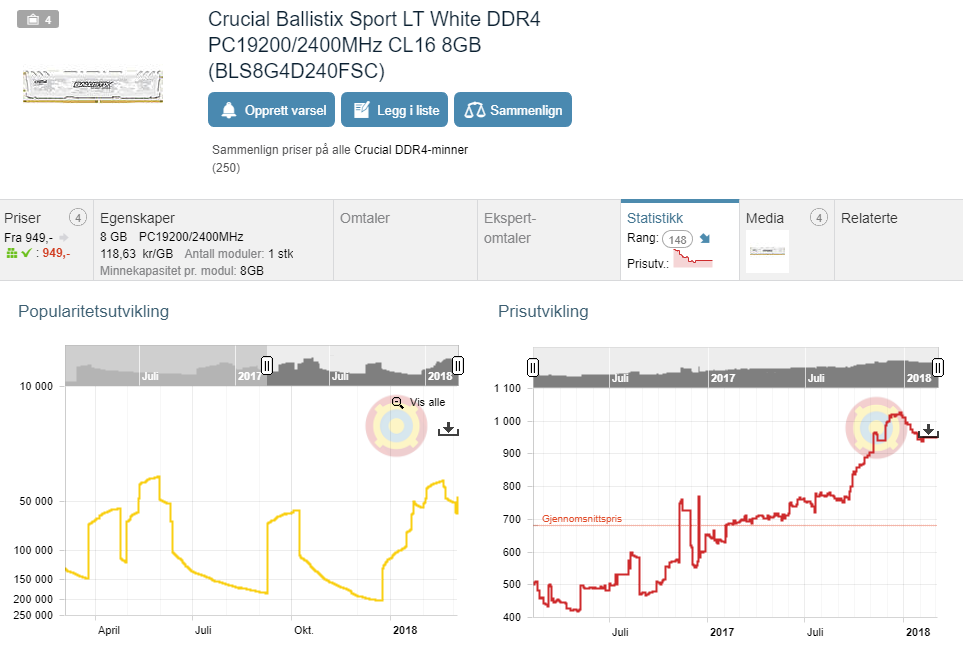Grab left range handle of popularity chart
Image resolution: width=963 pixels, height=646 pixels.
point(267,365)
